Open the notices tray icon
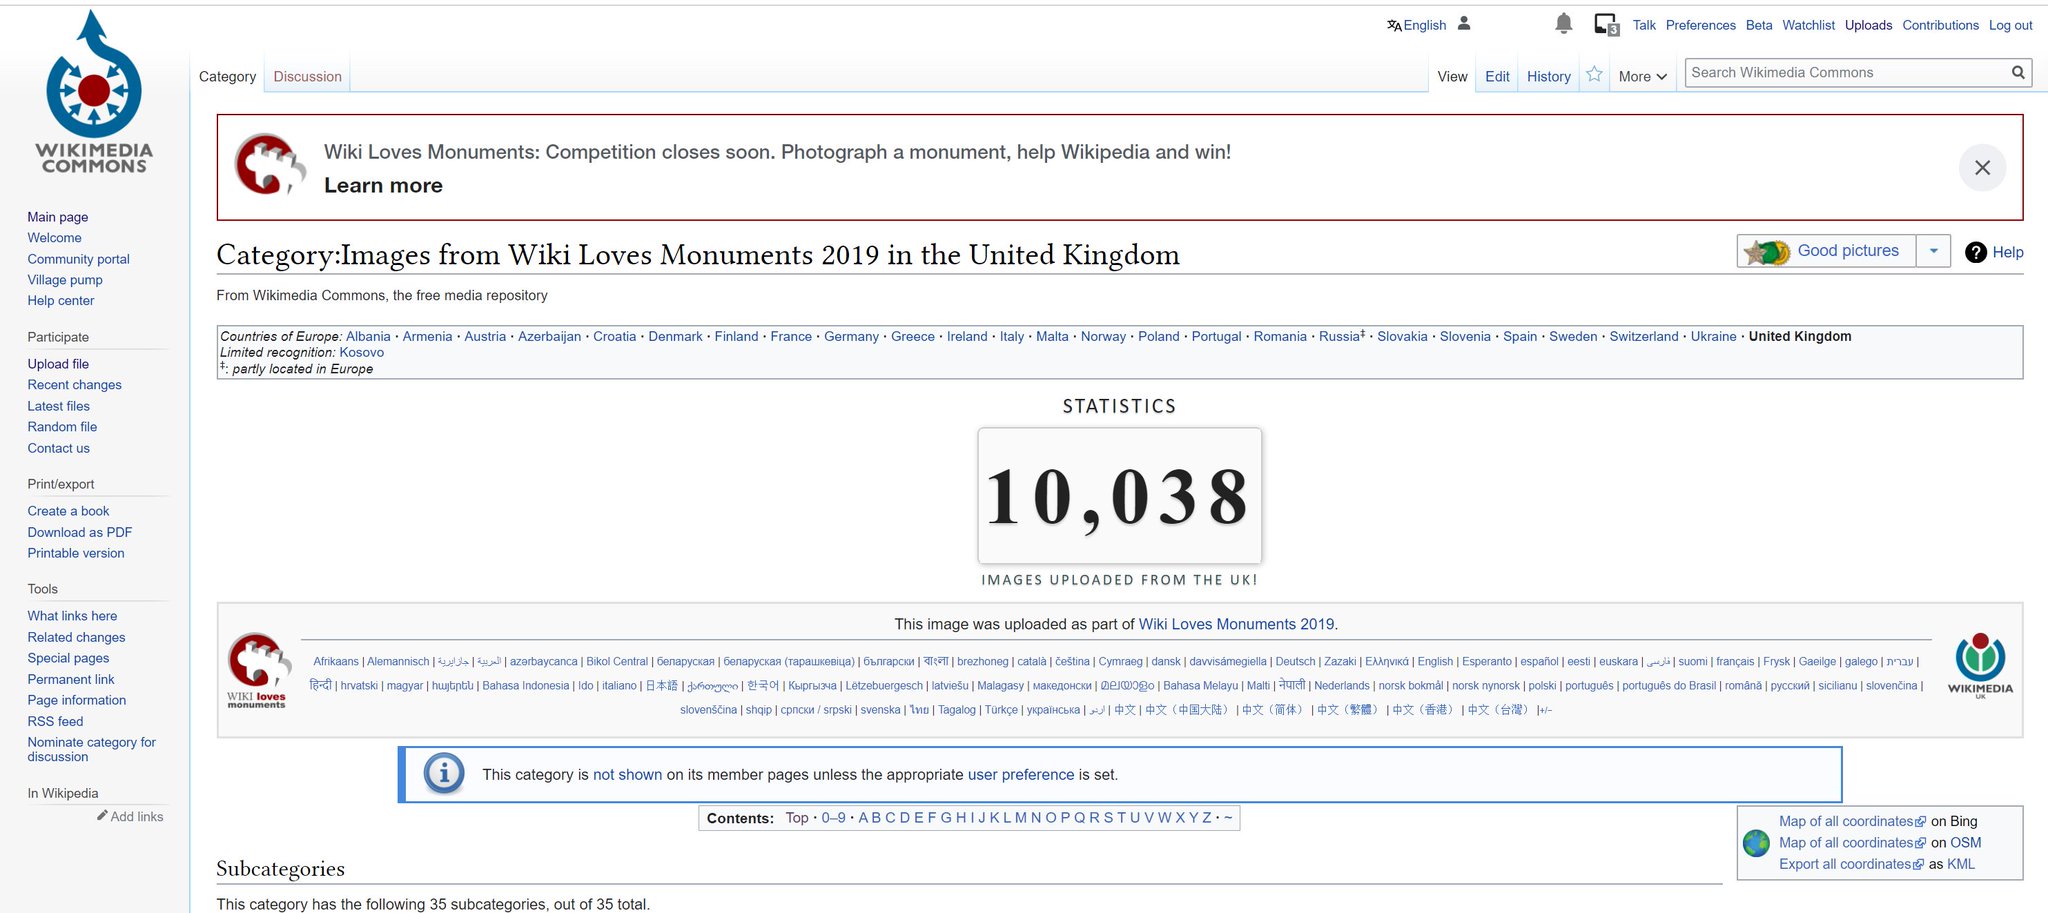 pos(1607,25)
